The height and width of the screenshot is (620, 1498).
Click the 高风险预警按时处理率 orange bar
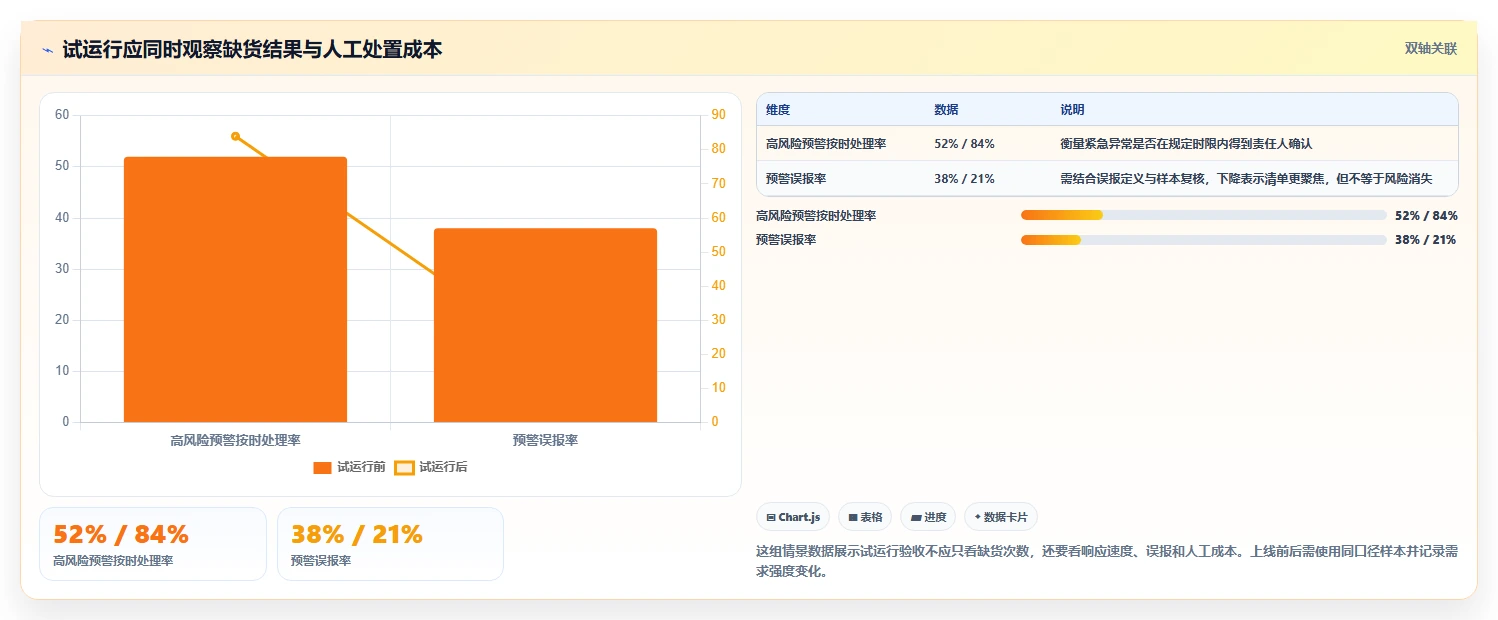click(235, 289)
